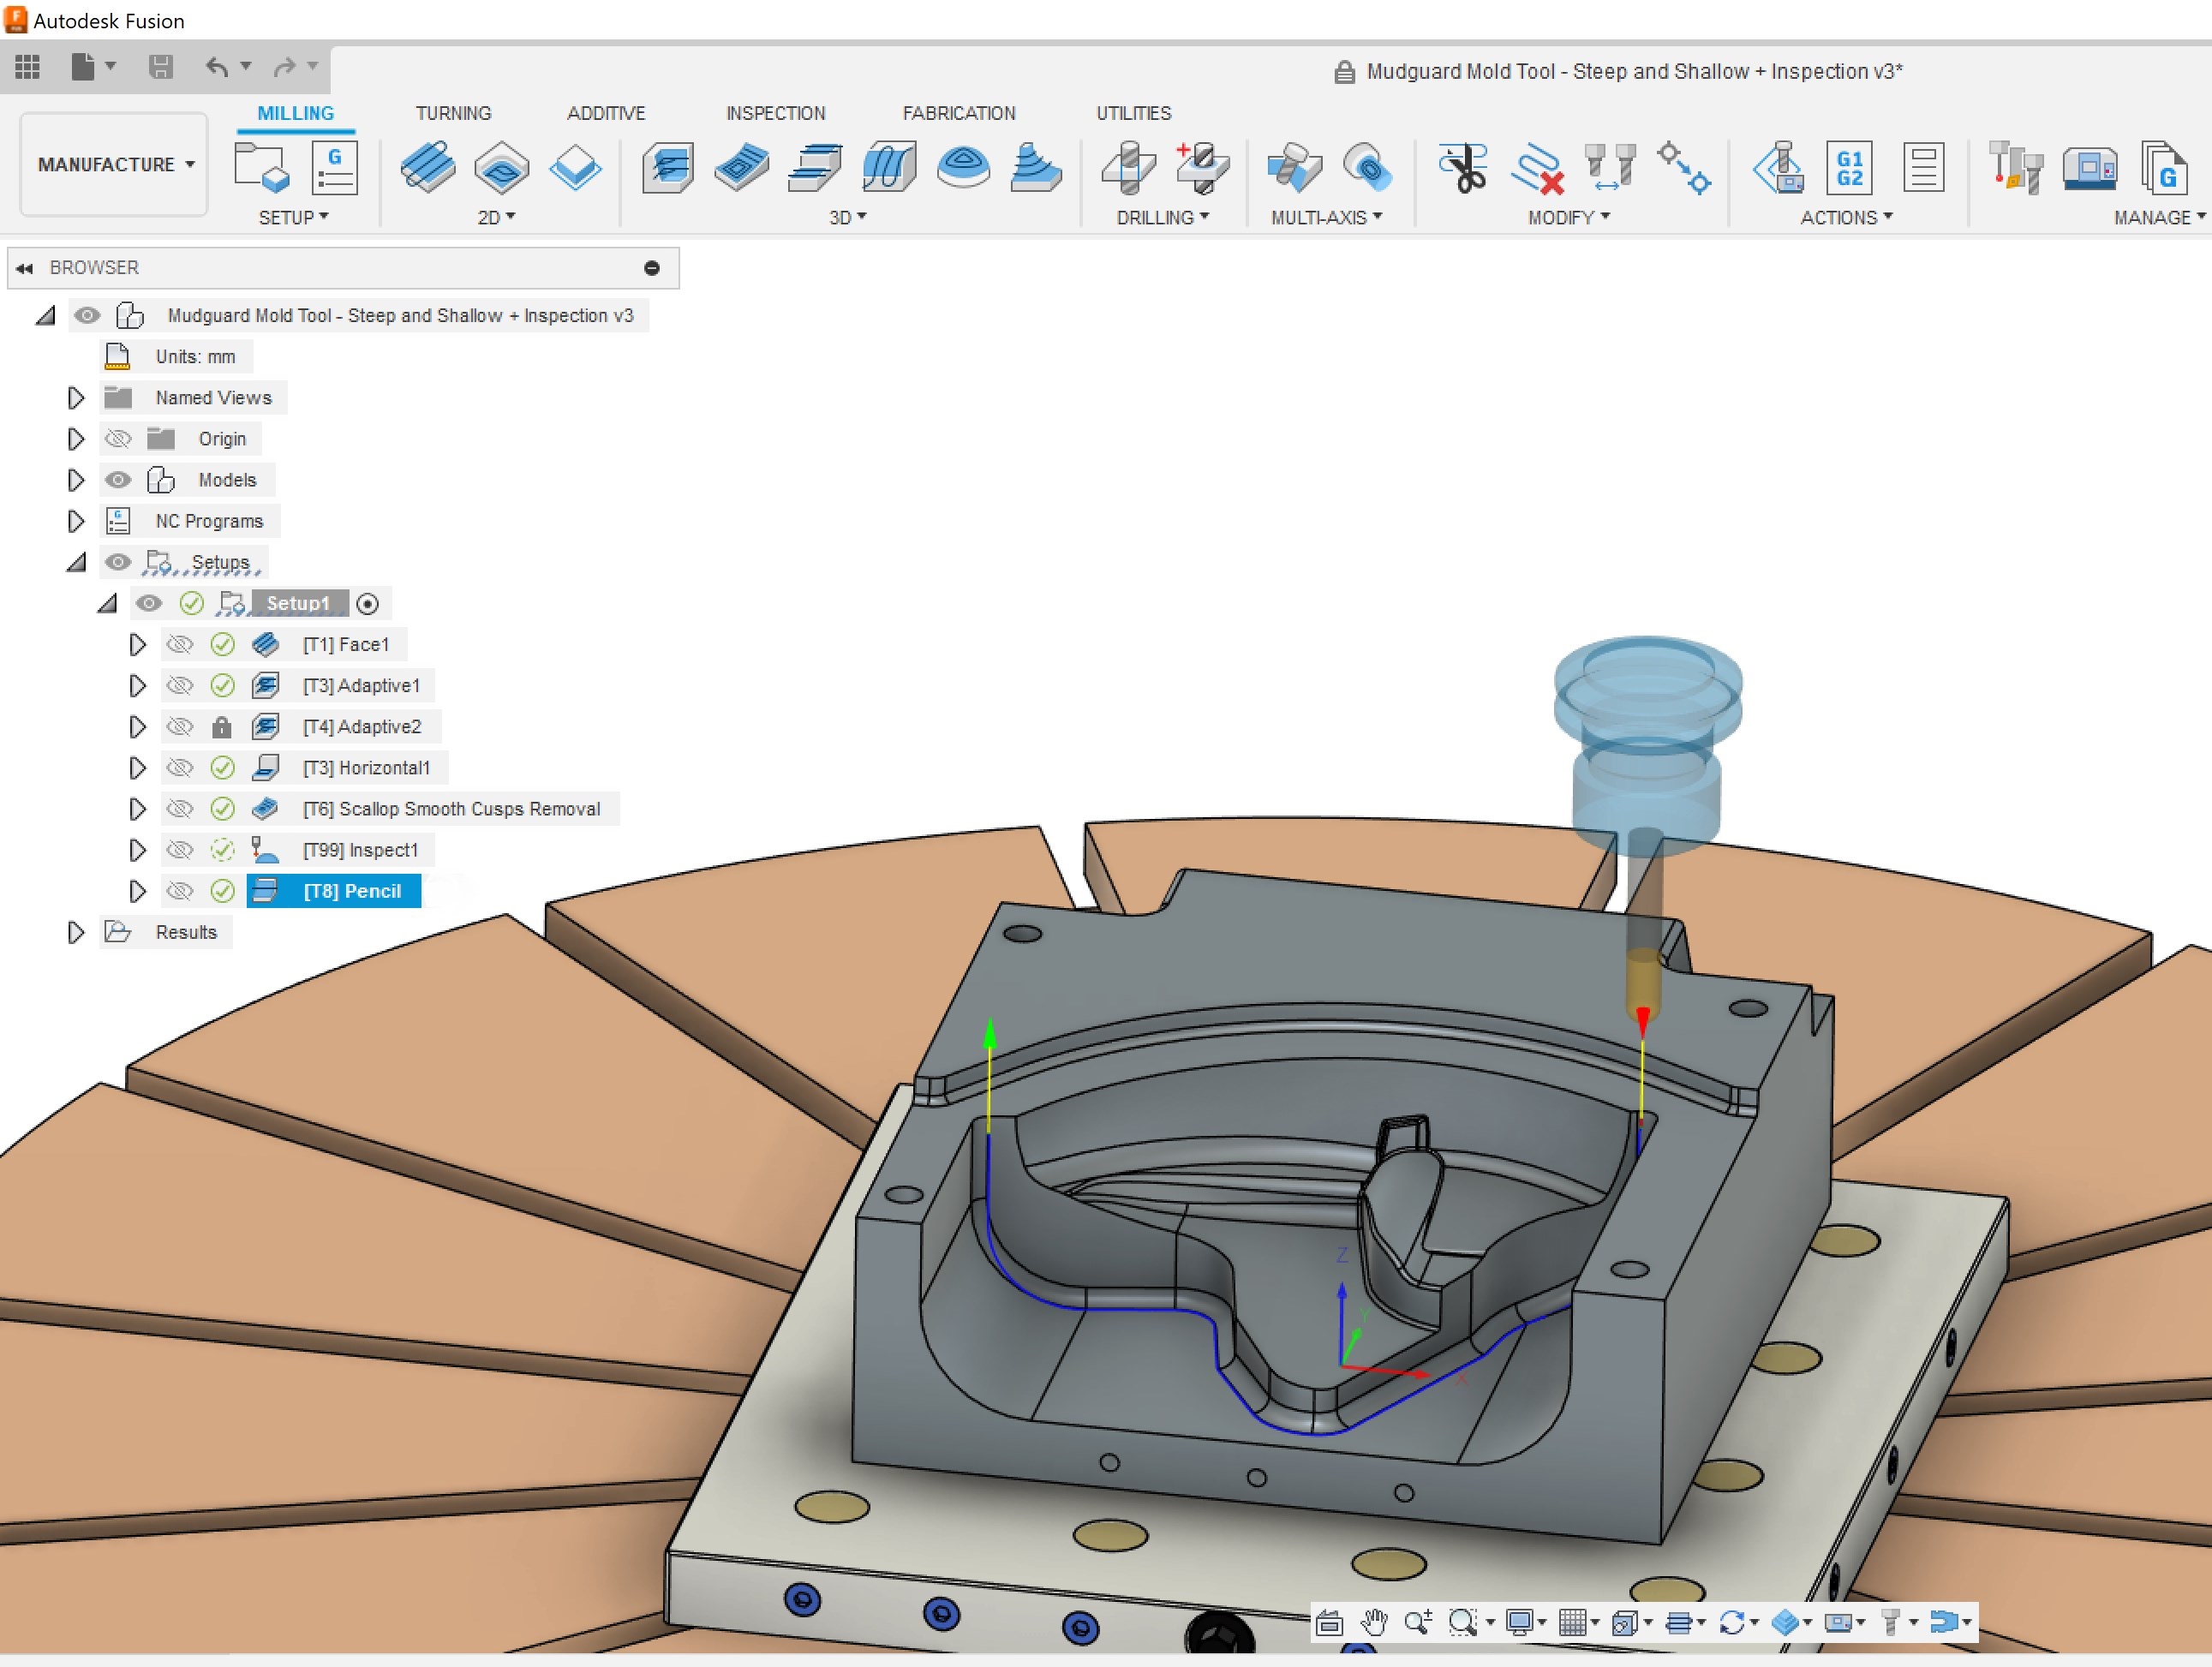Viewport: 2212px width, 1667px height.
Task: Show the [T1] Face1 toolpath
Action: pos(180,645)
